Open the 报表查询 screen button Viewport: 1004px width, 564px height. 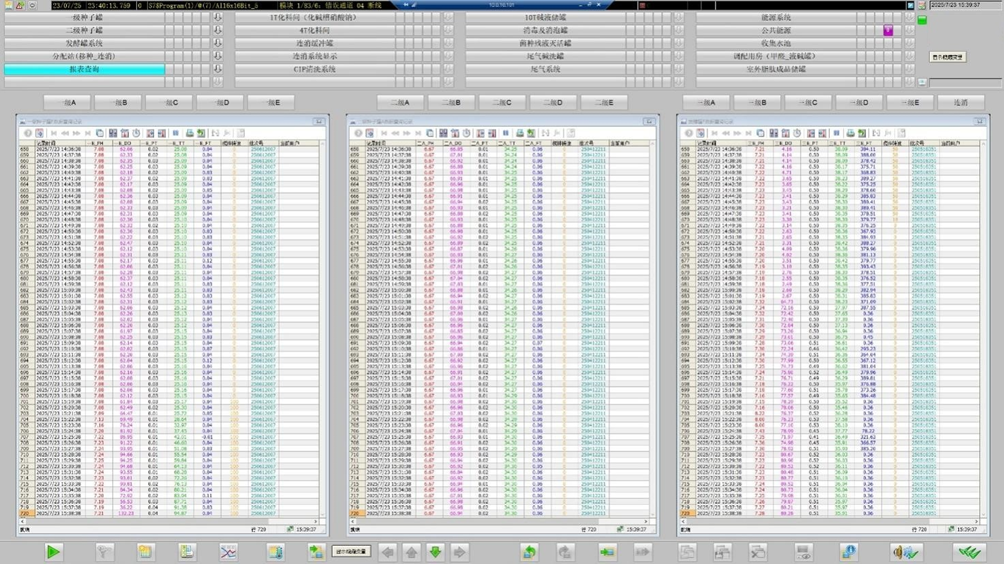coord(84,70)
